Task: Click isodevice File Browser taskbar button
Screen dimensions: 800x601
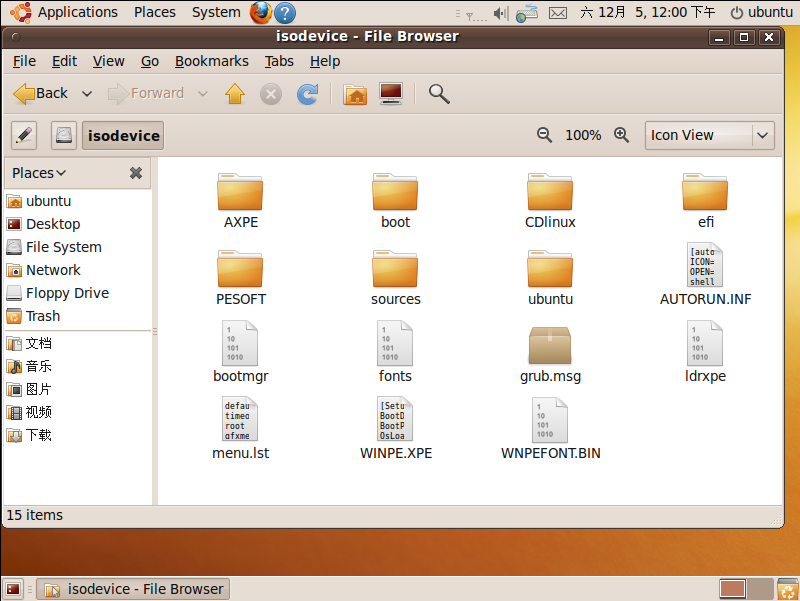Action: click(134, 589)
